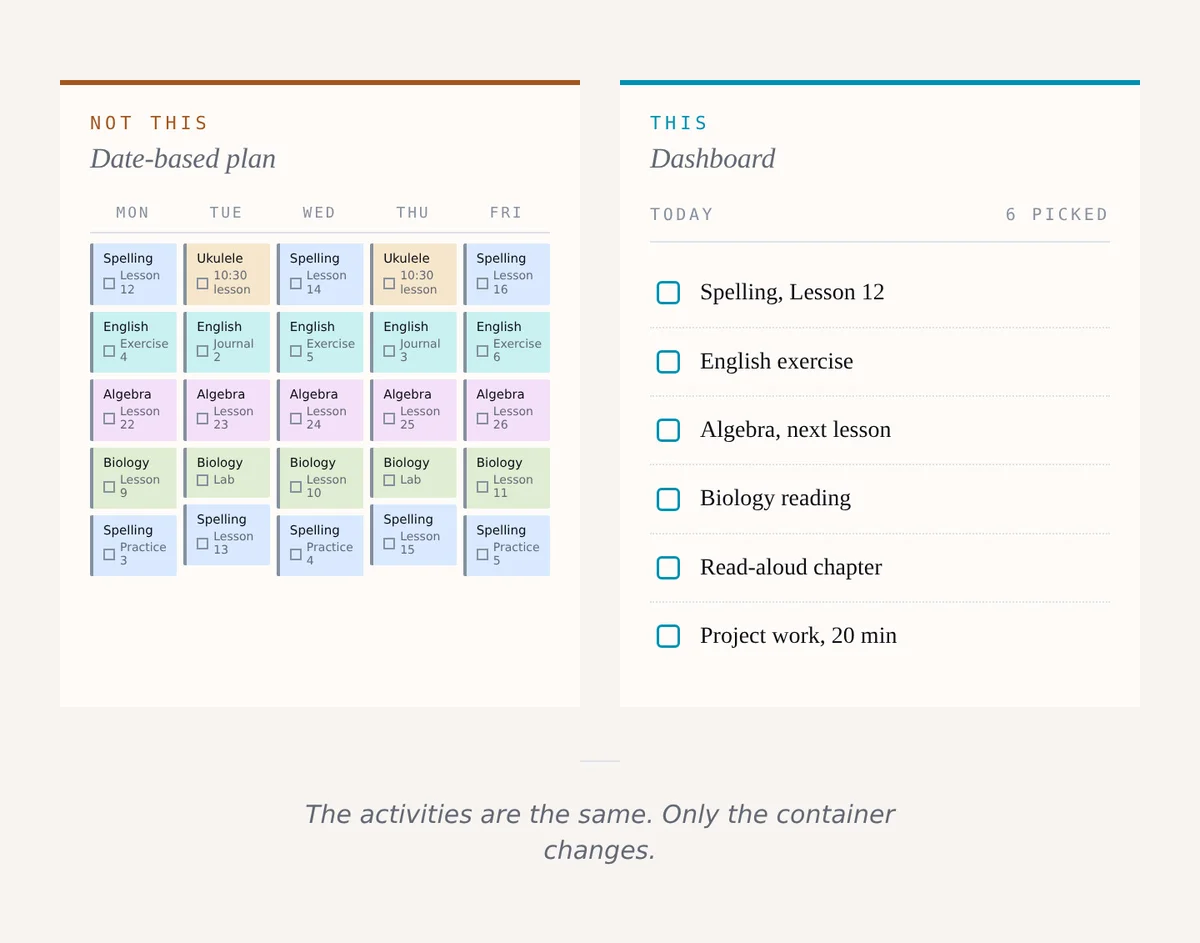This screenshot has width=1200, height=943.
Task: Tick the English Exercise 6 checkbox
Action: [x=482, y=351]
